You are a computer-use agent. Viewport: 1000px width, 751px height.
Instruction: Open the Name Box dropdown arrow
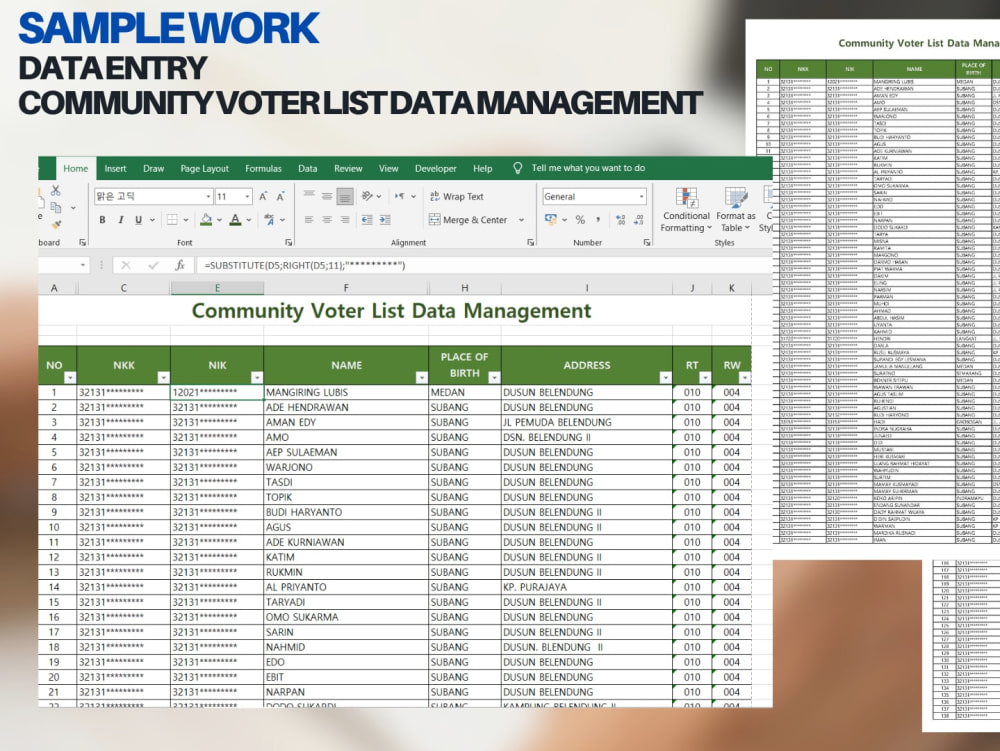click(x=83, y=265)
